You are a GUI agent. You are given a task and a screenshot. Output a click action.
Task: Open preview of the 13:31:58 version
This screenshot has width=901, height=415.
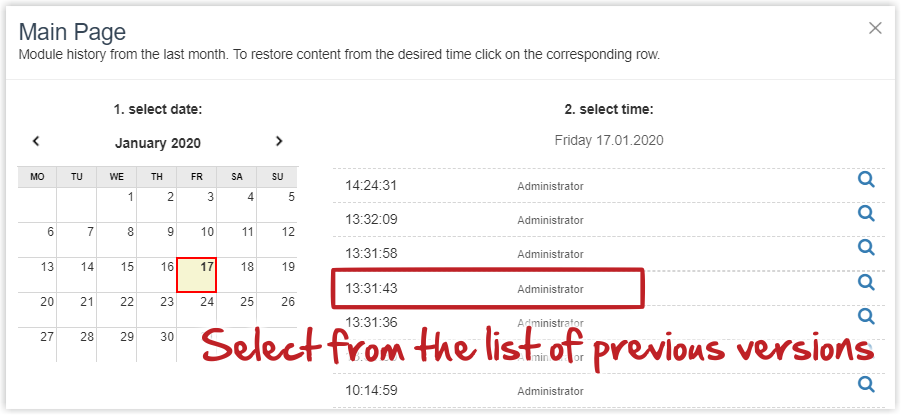click(x=866, y=248)
